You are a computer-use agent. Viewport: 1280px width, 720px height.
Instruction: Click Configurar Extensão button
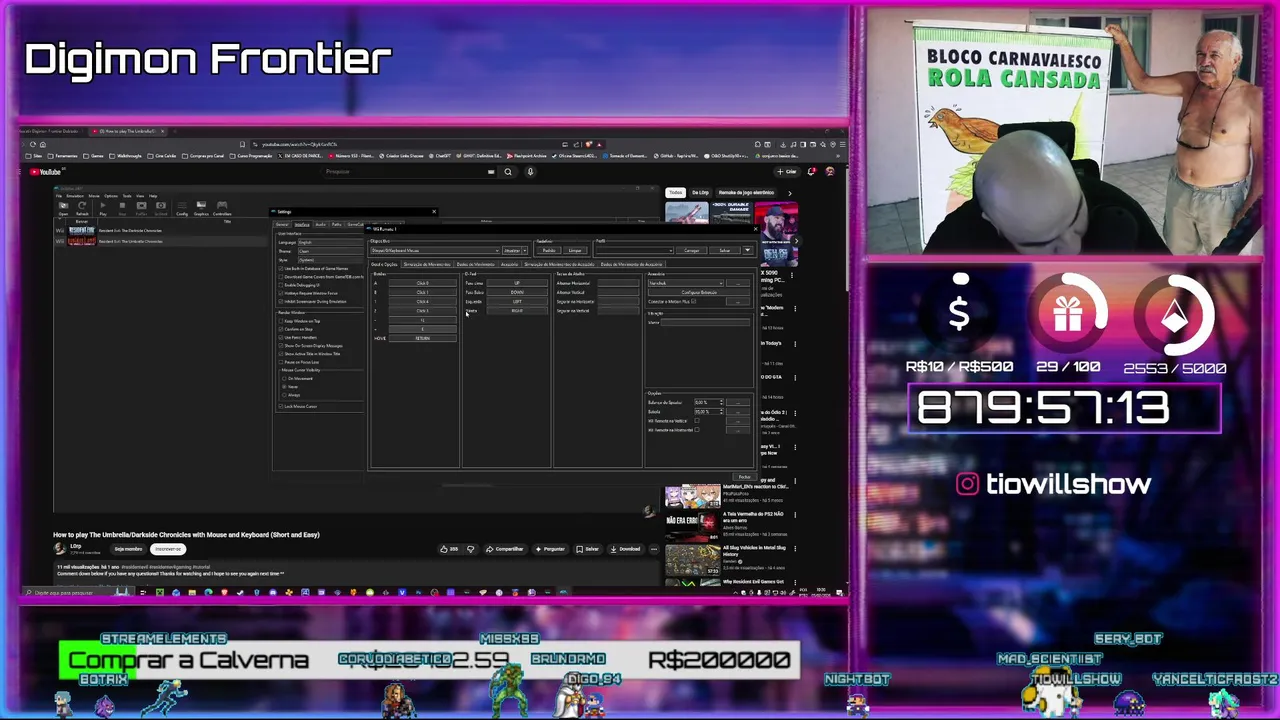click(699, 292)
